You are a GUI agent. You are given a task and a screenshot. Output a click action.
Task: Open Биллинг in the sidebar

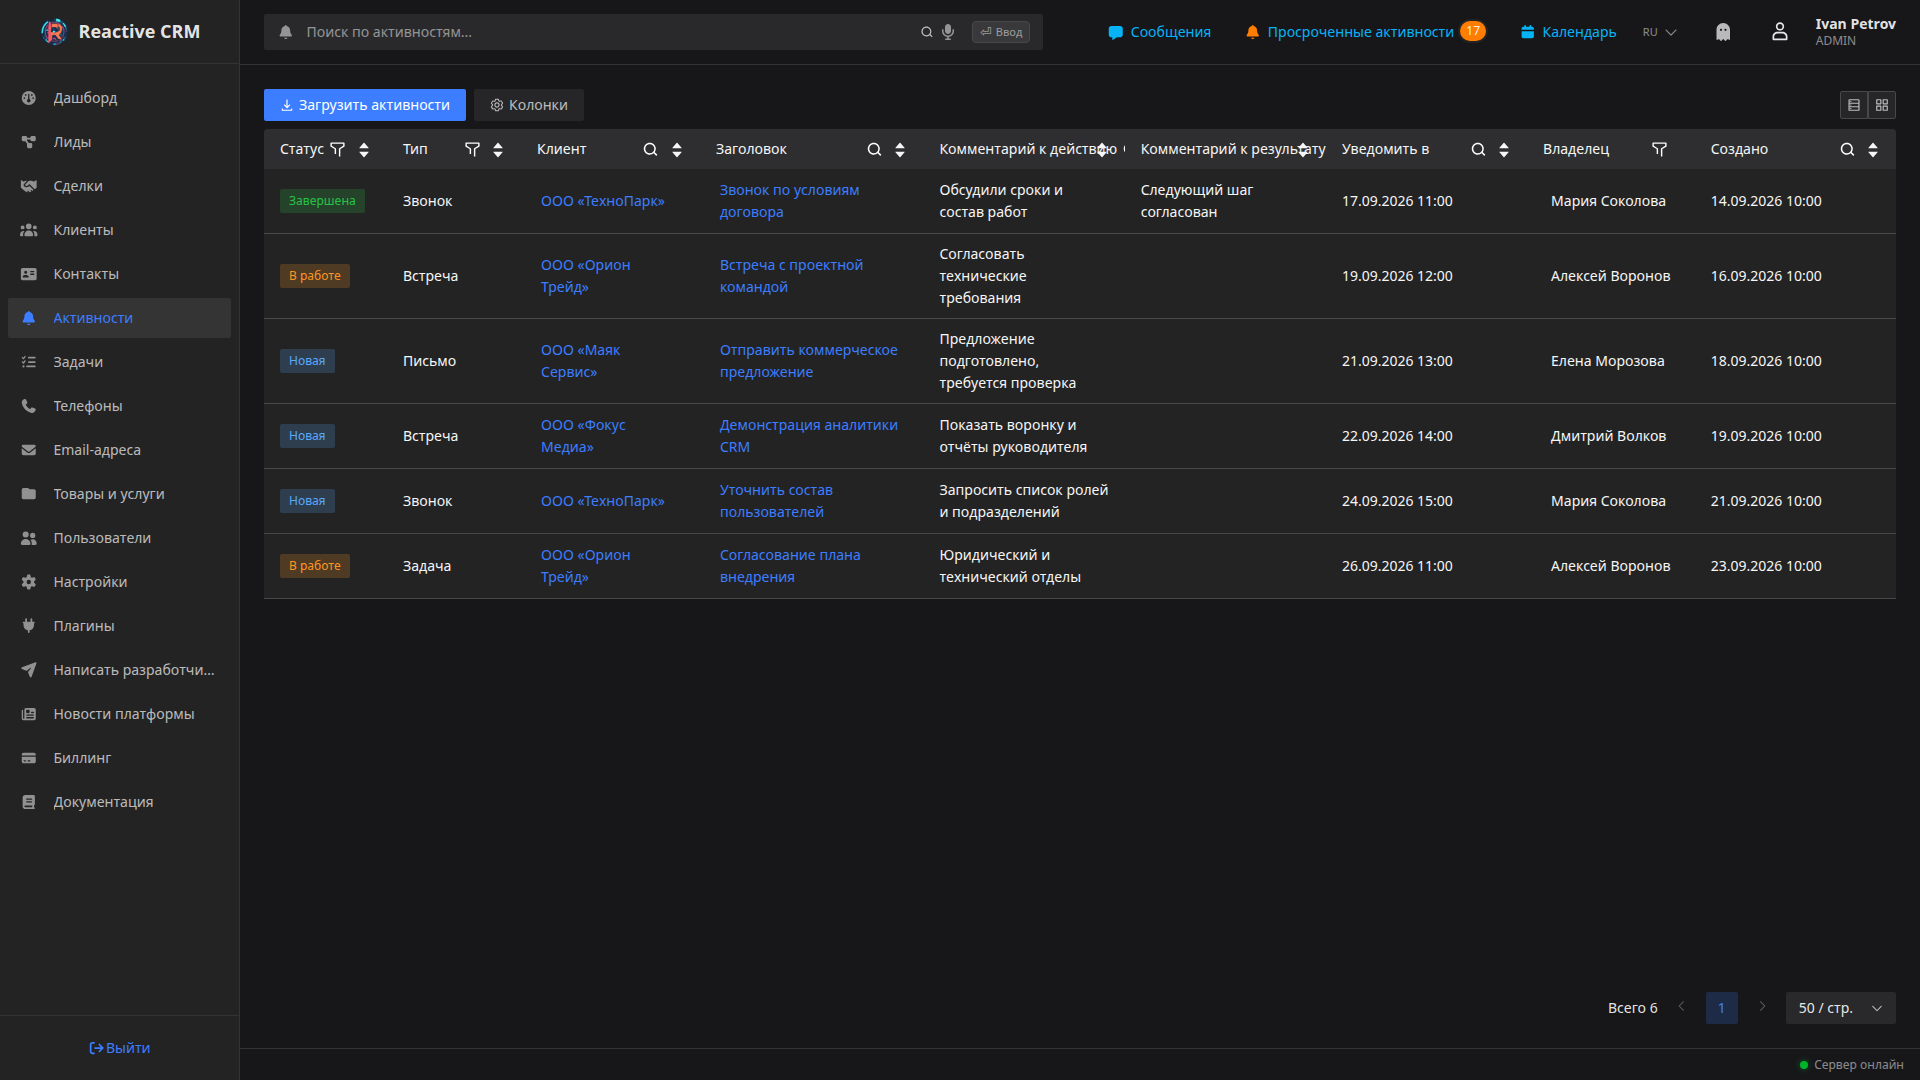[x=119, y=758]
